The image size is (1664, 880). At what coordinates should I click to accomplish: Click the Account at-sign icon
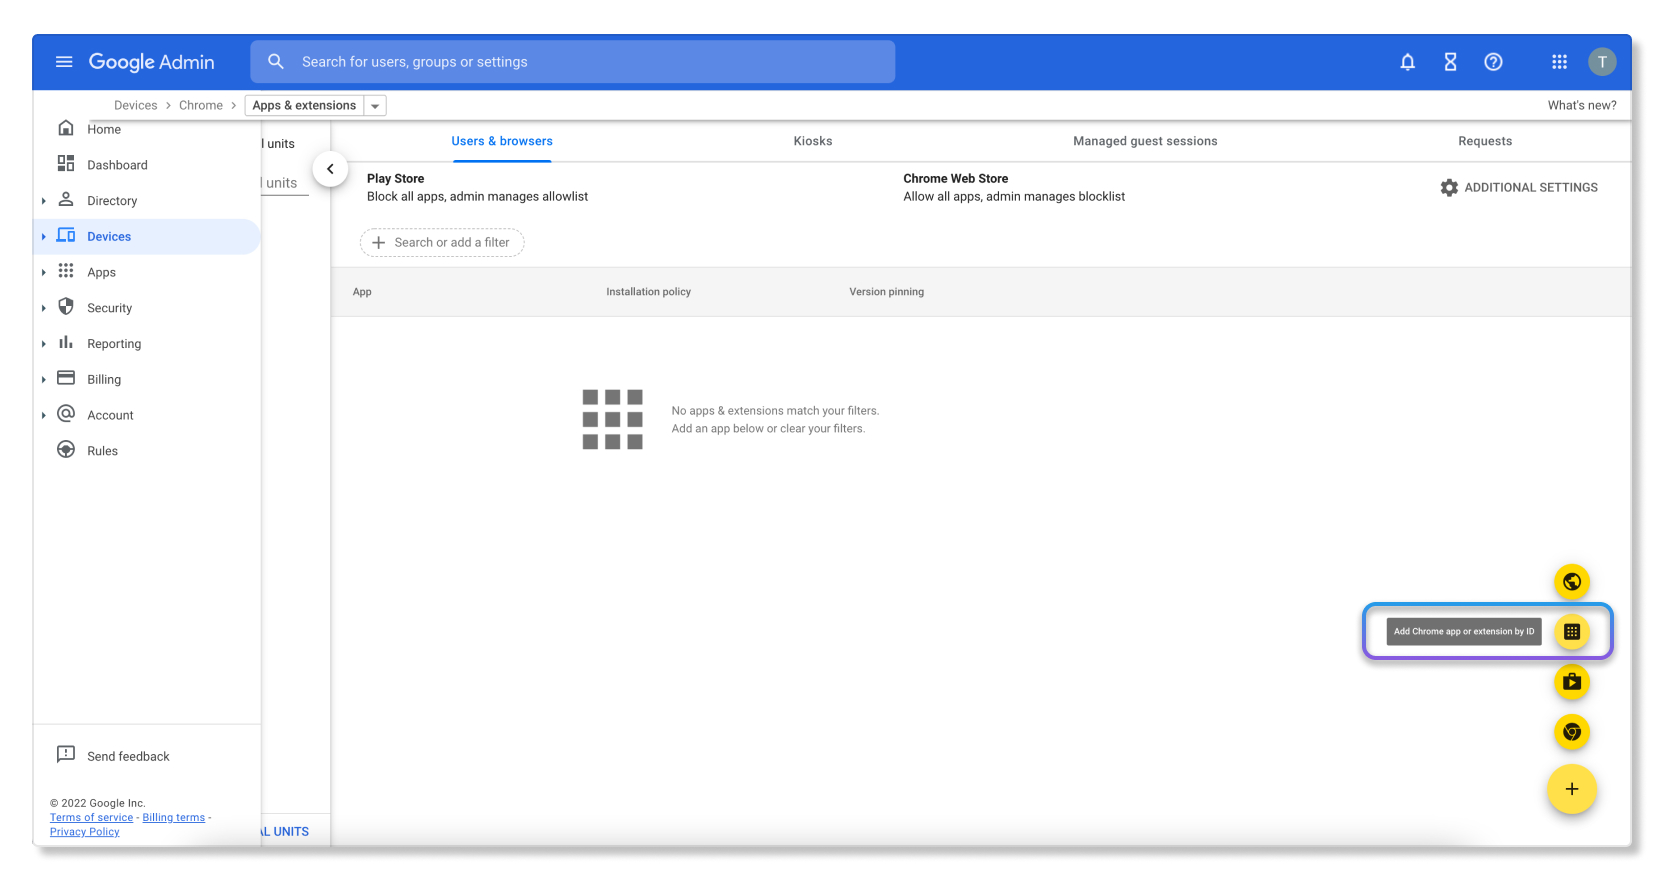tap(66, 413)
